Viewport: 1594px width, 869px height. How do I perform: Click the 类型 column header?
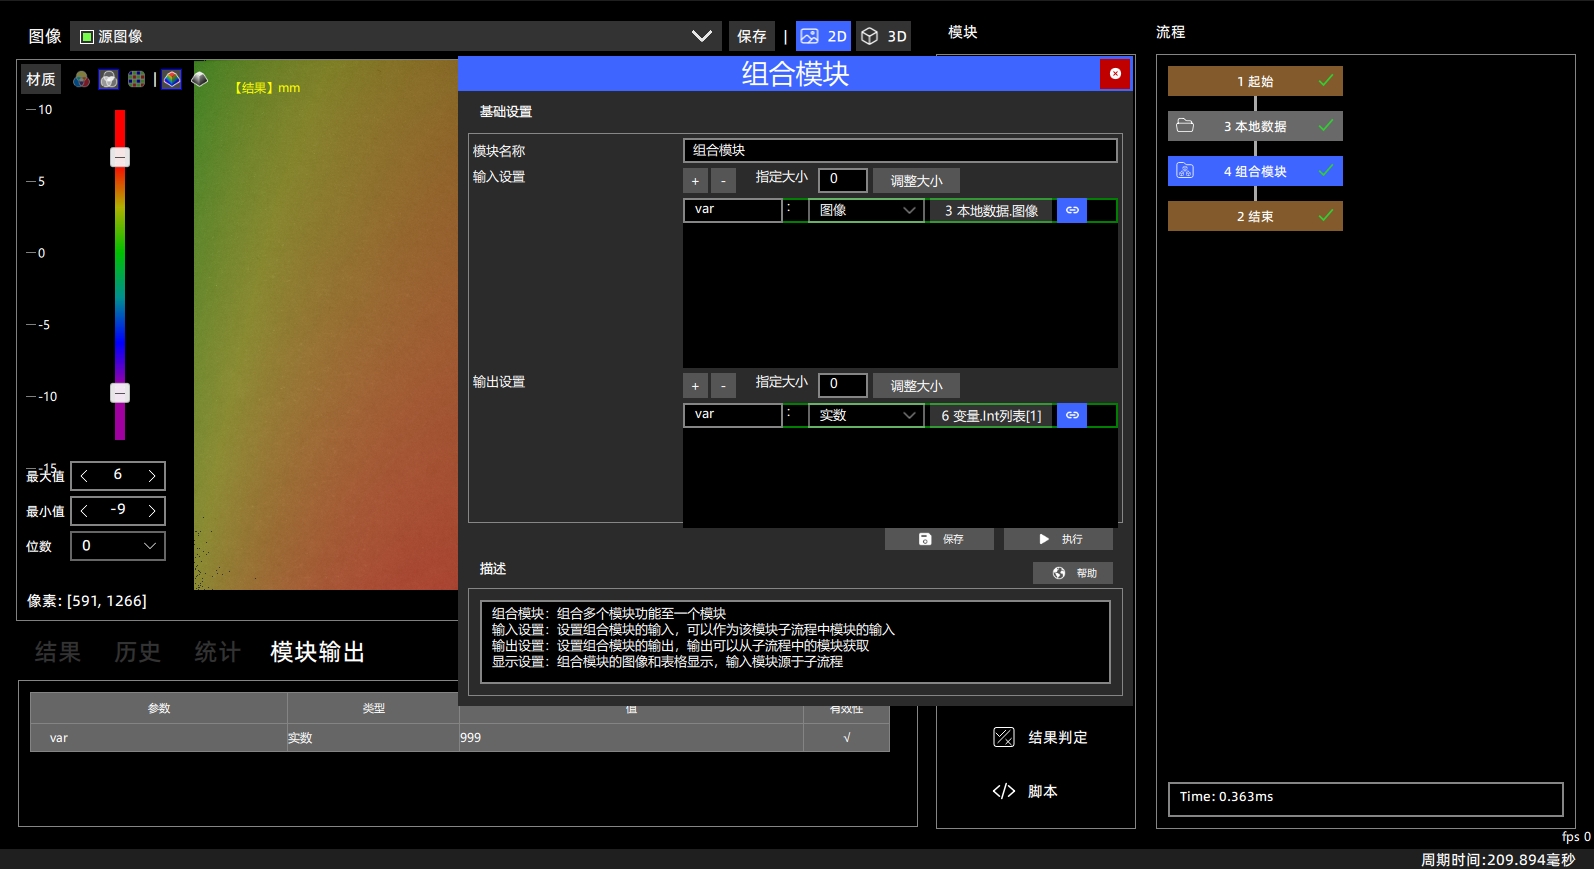373,708
